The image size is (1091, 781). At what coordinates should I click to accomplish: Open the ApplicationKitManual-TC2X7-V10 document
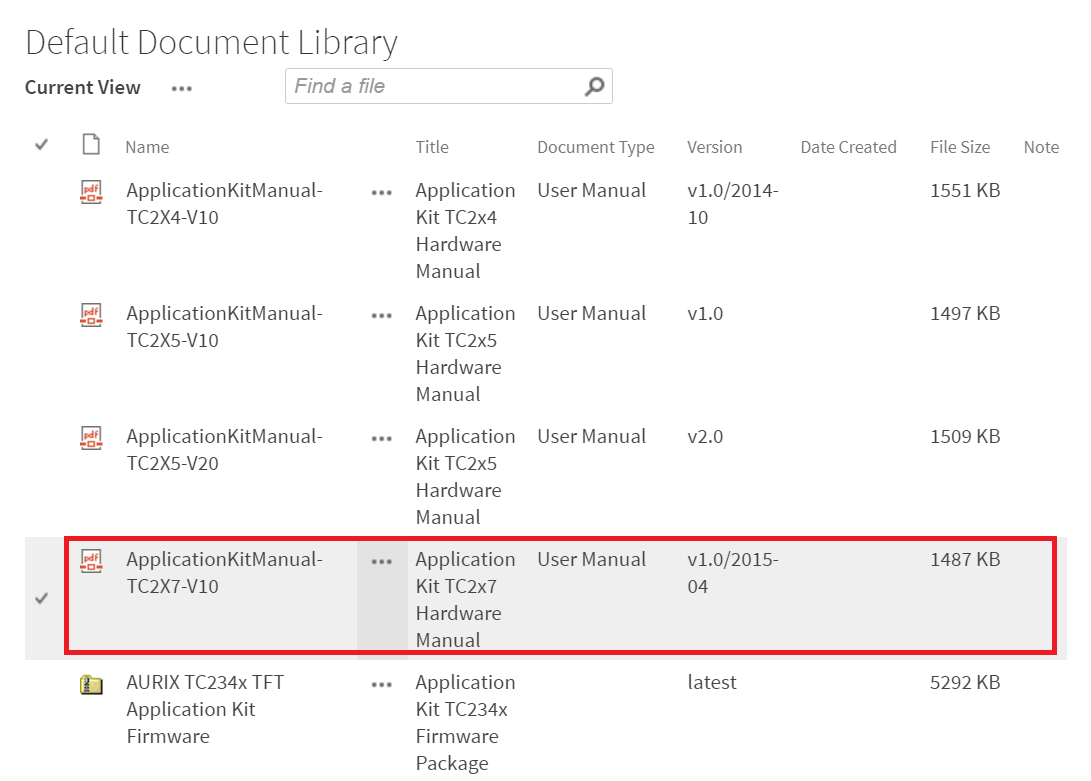pos(224,573)
